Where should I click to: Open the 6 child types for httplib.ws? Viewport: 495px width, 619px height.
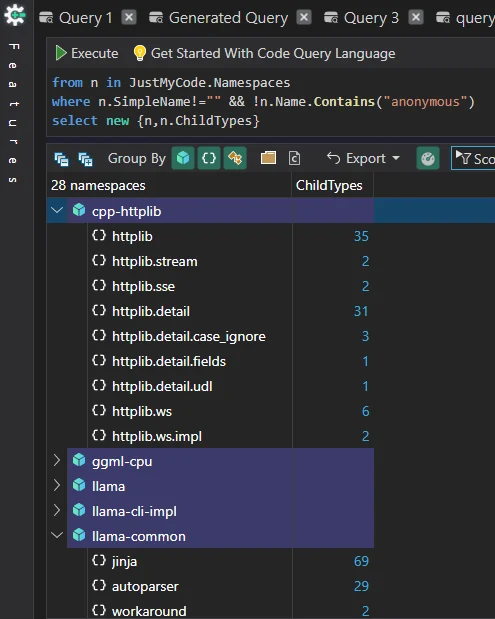pyautogui.click(x=366, y=411)
